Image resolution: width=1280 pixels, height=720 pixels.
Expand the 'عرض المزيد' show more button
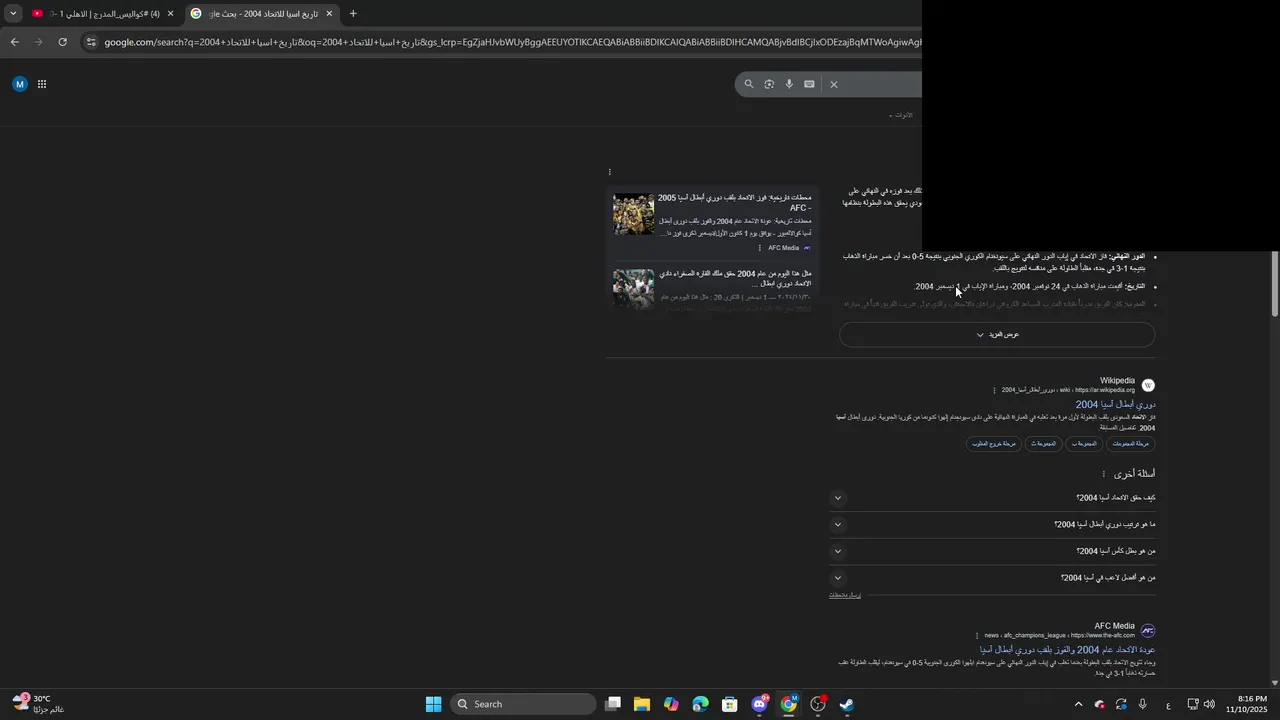click(x=997, y=335)
